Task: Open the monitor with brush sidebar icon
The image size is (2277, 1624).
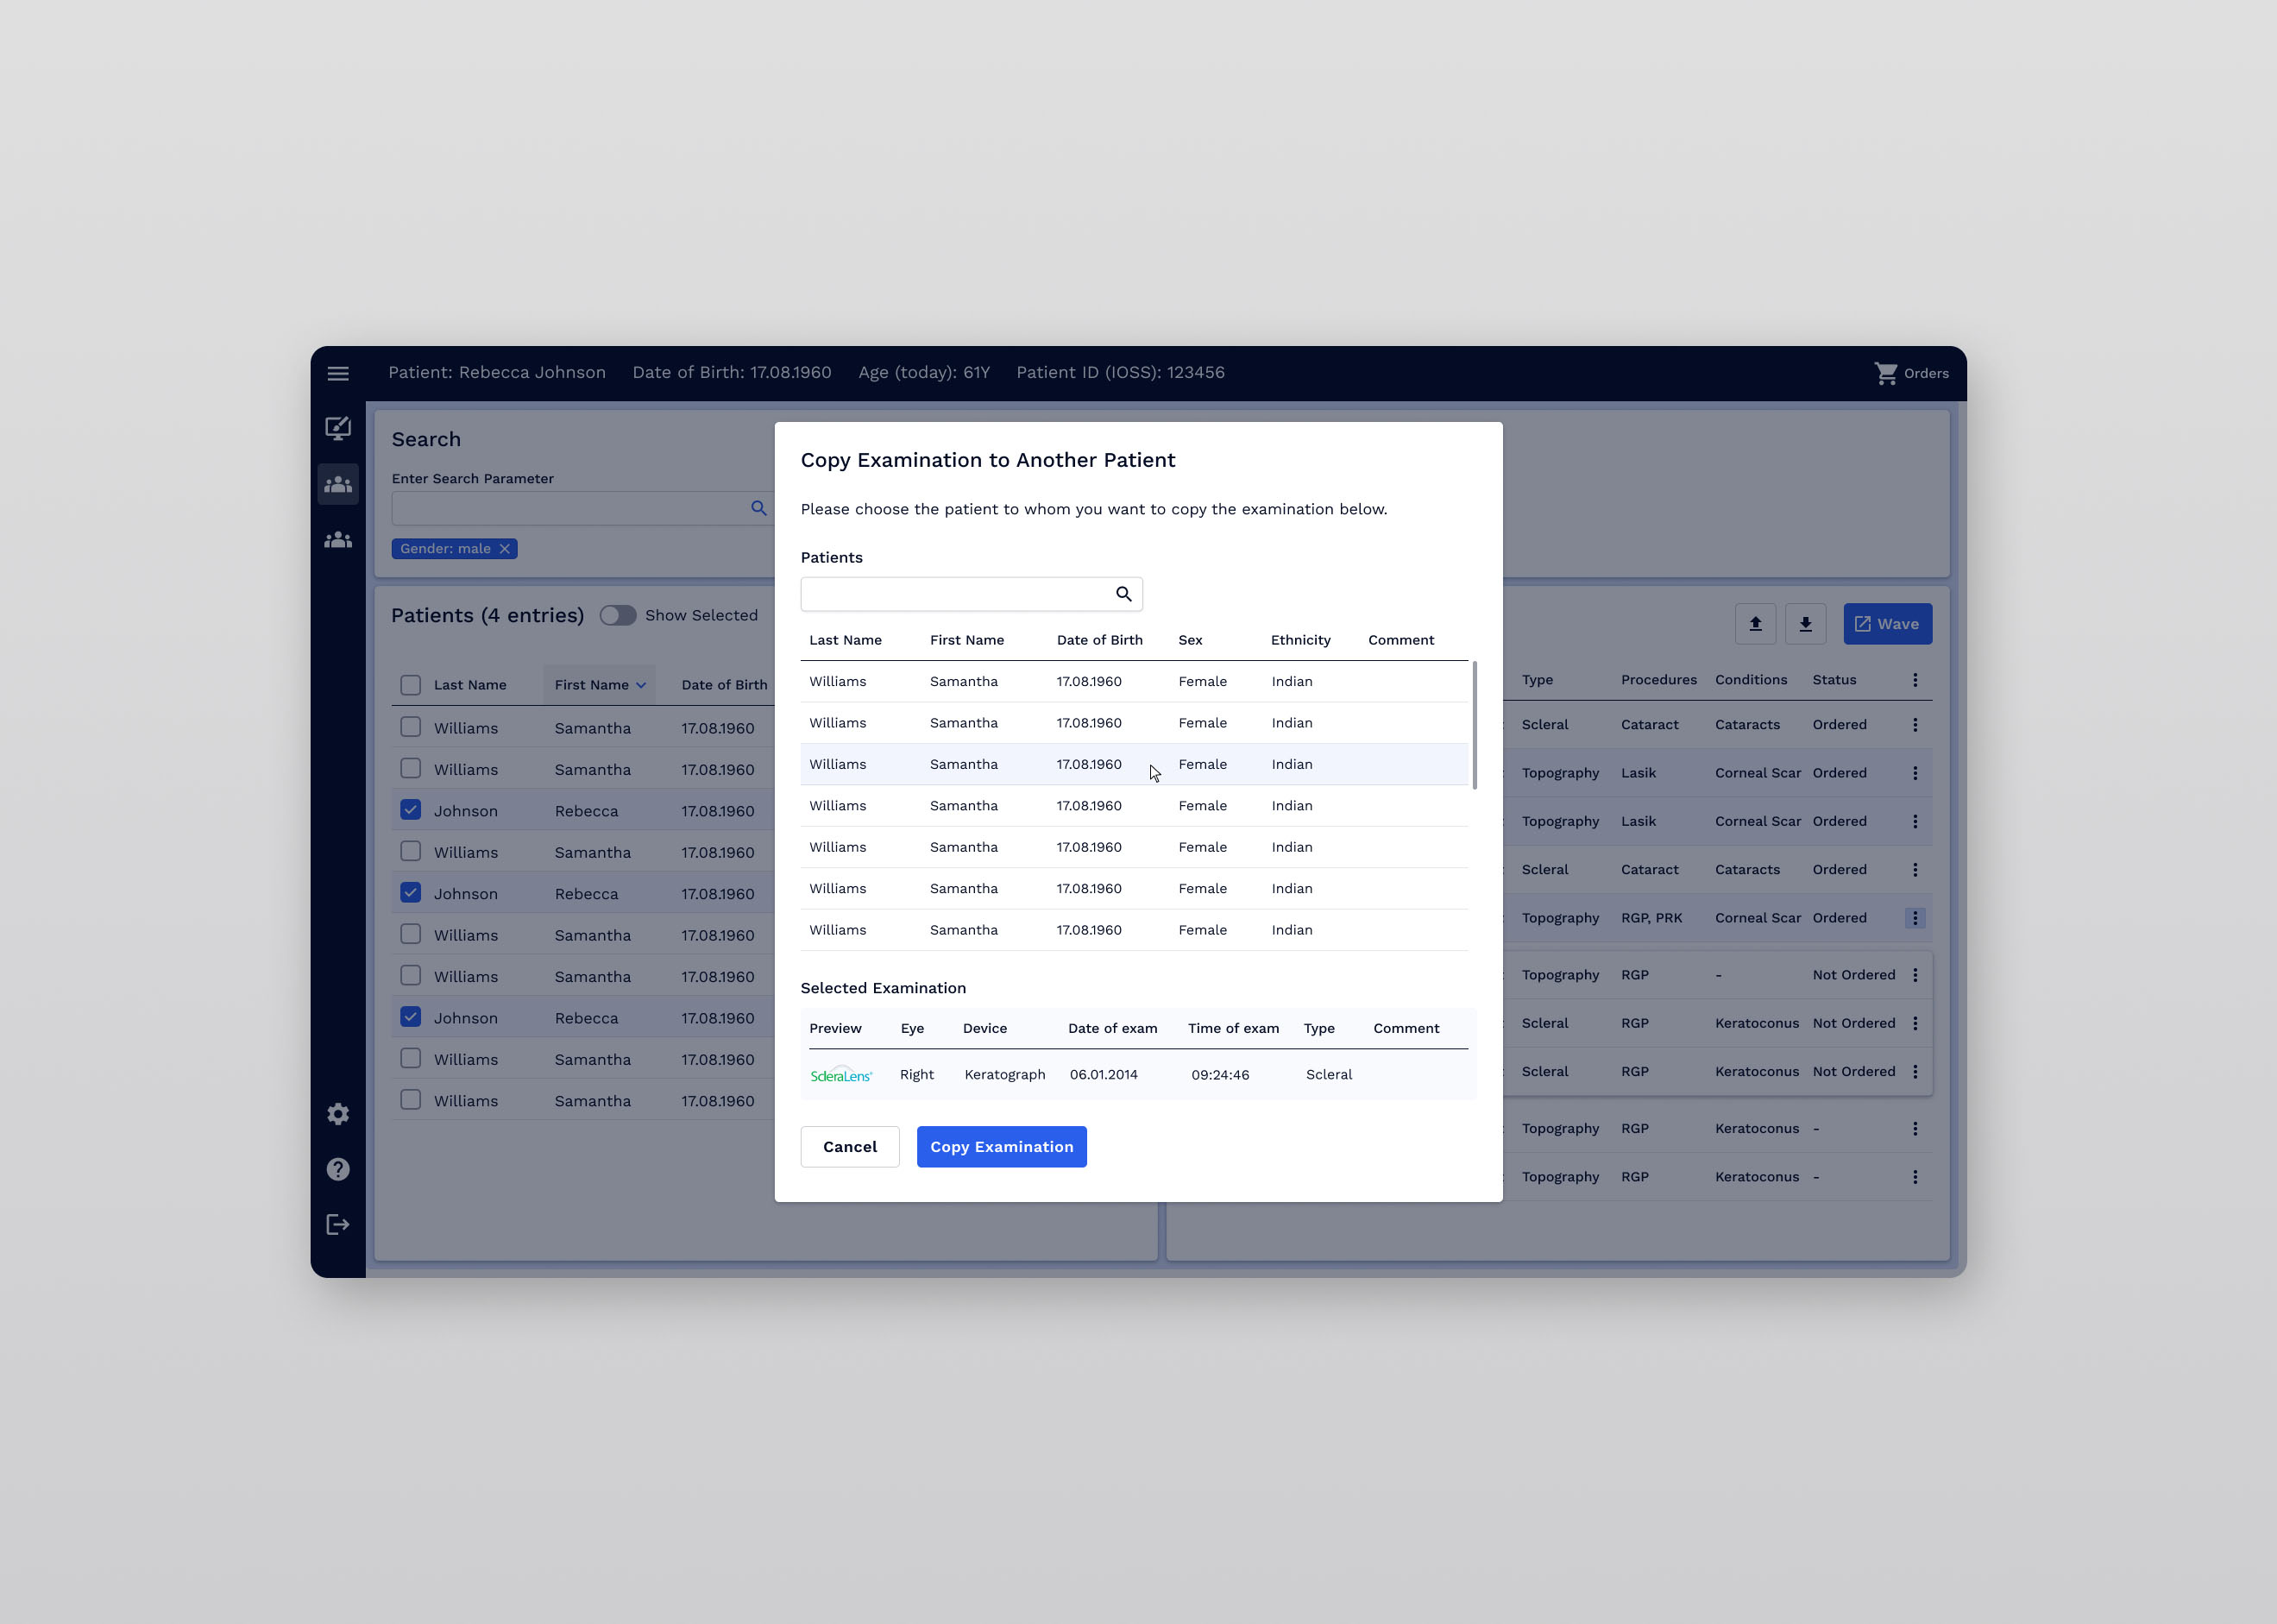Action: pos(338,429)
